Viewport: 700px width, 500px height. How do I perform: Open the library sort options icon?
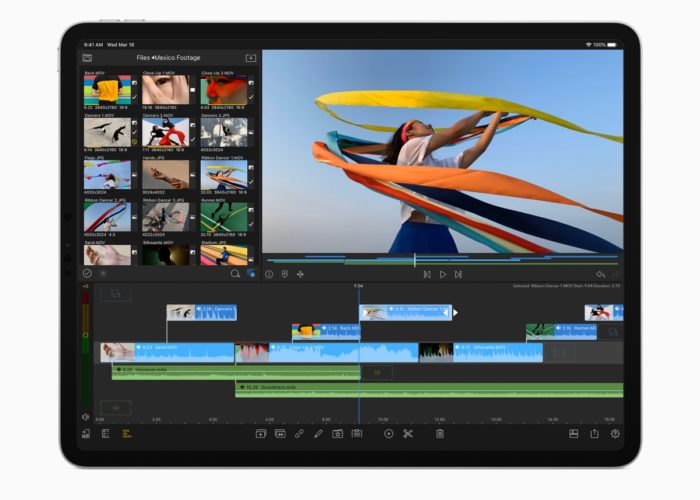click(103, 273)
